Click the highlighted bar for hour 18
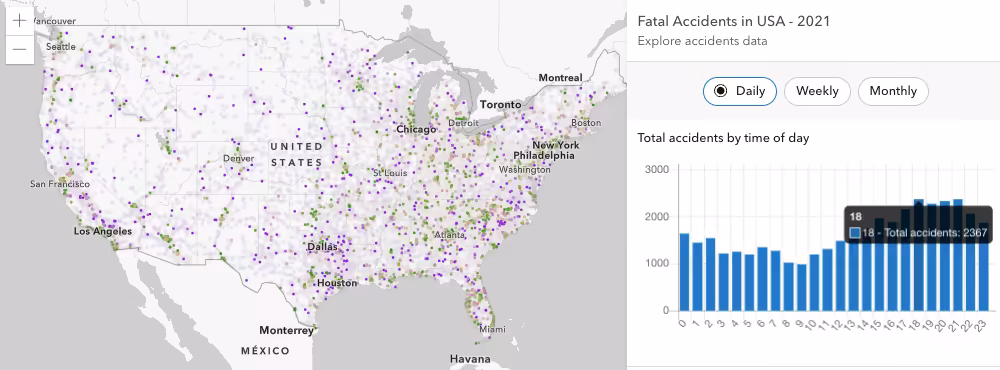The image size is (1000, 370). (x=919, y=255)
